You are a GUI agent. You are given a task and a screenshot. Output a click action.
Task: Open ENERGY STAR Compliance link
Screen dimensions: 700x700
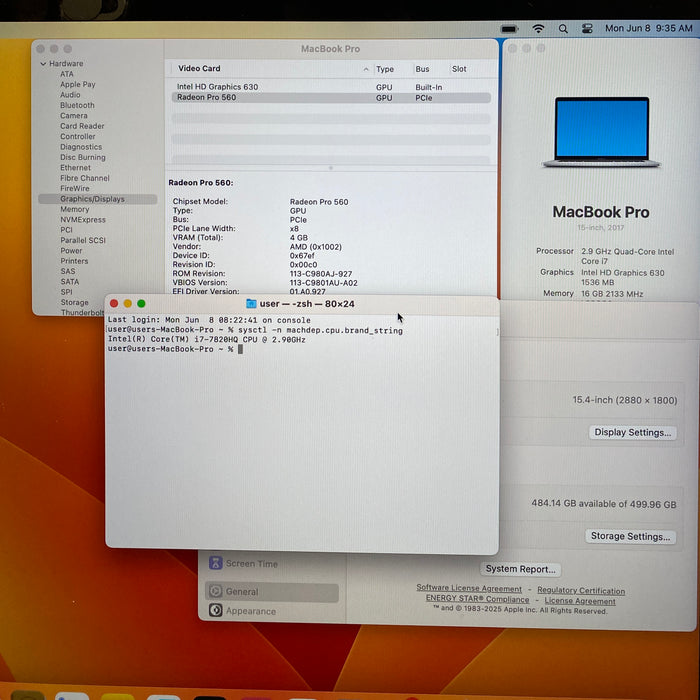[x=477, y=599]
